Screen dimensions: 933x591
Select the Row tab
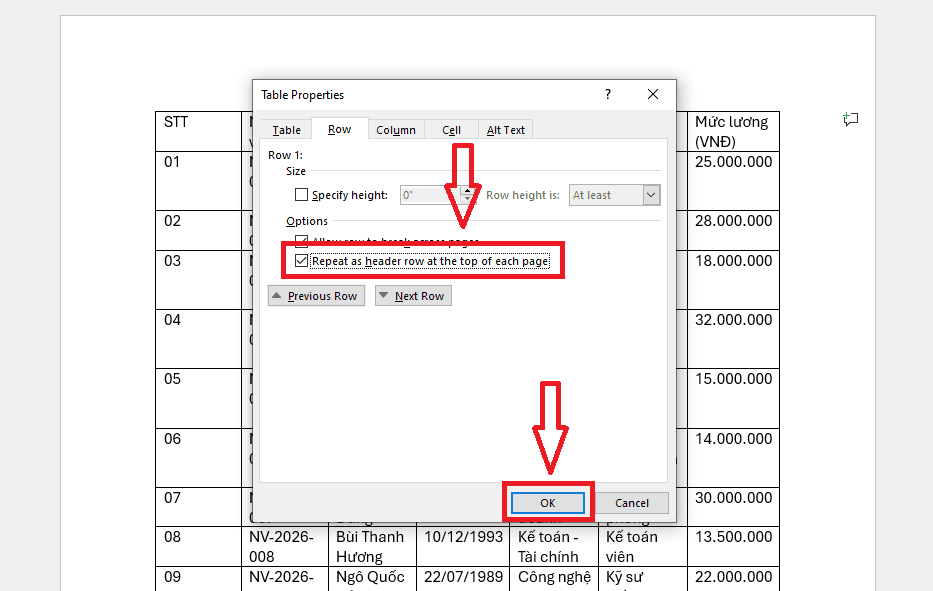[339, 129]
